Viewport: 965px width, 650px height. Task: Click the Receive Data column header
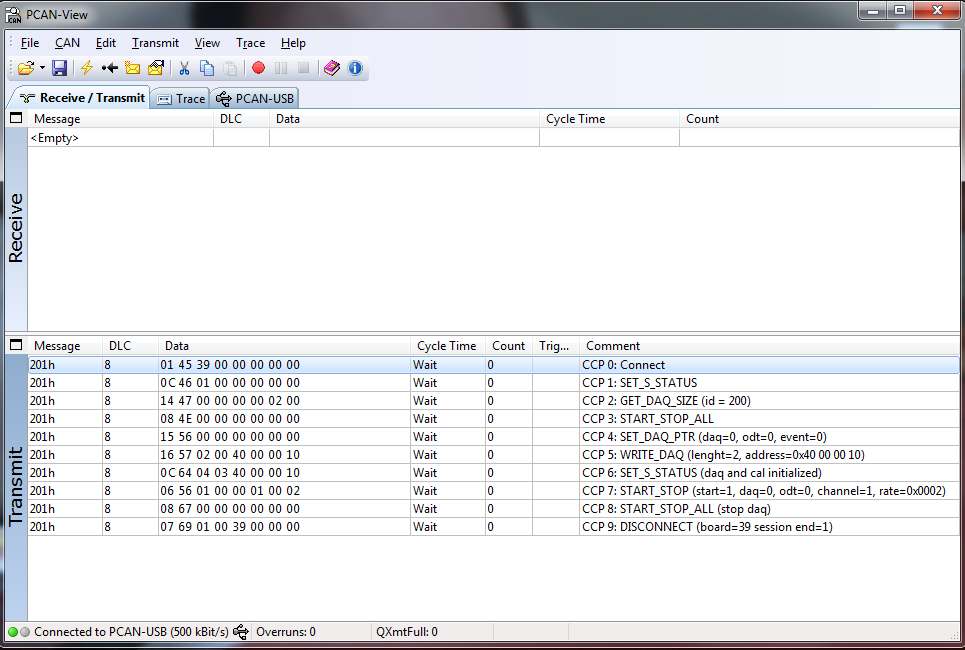(x=404, y=119)
